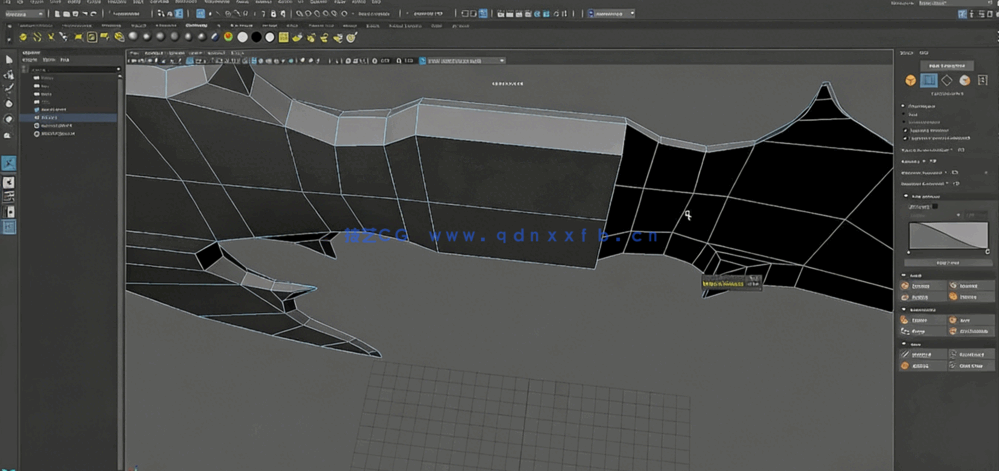Click Reset Curve button below falloff graph

[947, 263]
